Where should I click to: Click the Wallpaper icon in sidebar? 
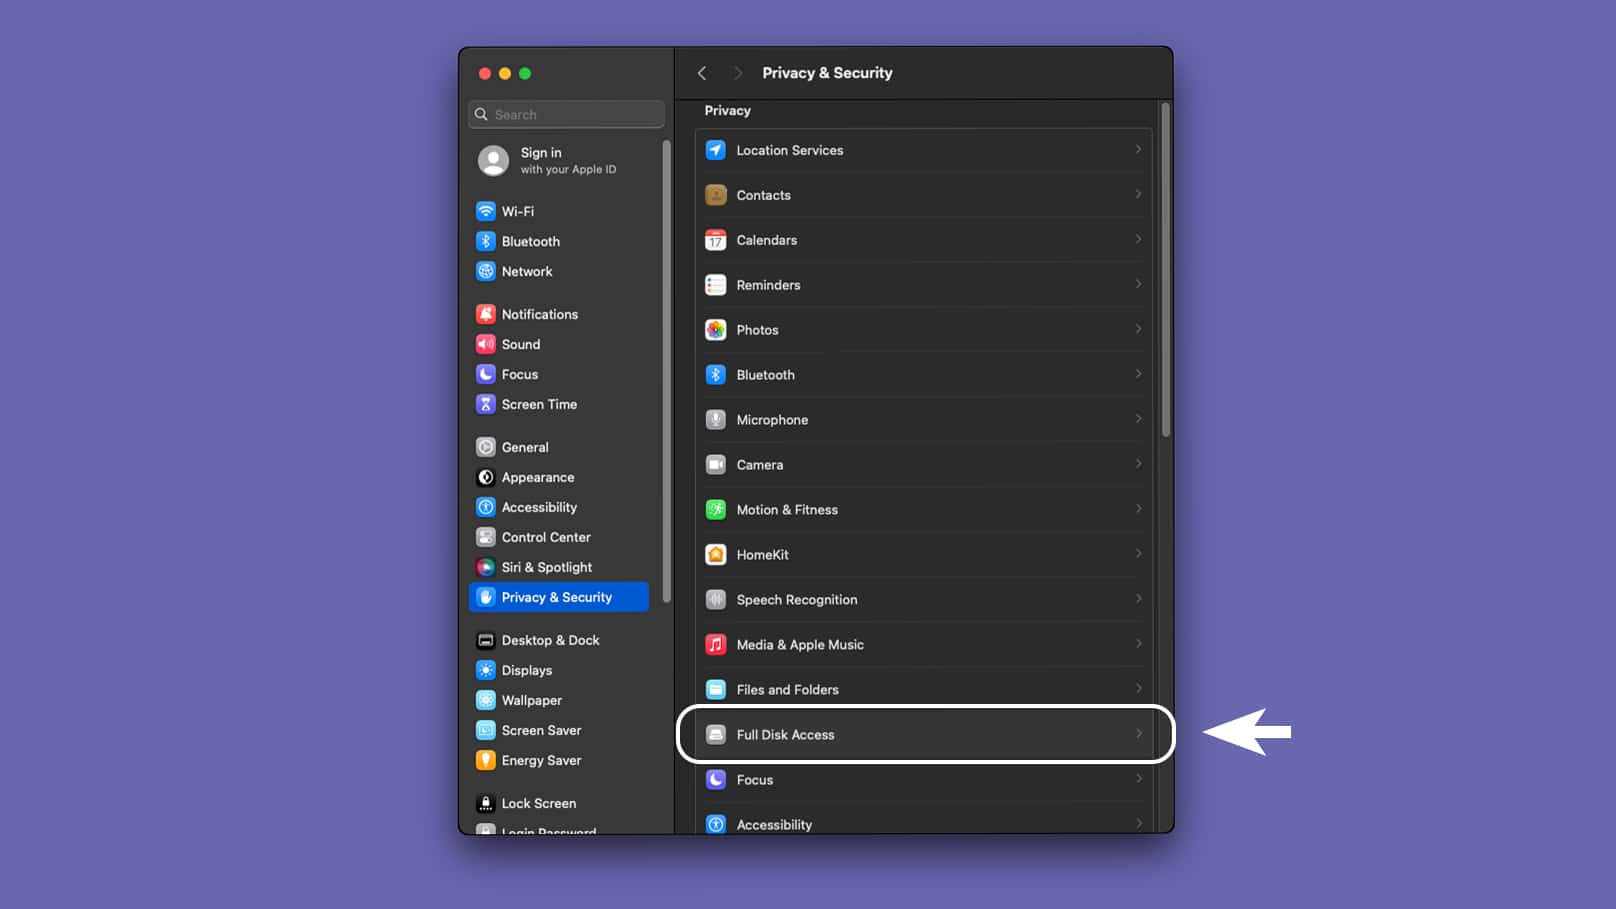coord(486,700)
